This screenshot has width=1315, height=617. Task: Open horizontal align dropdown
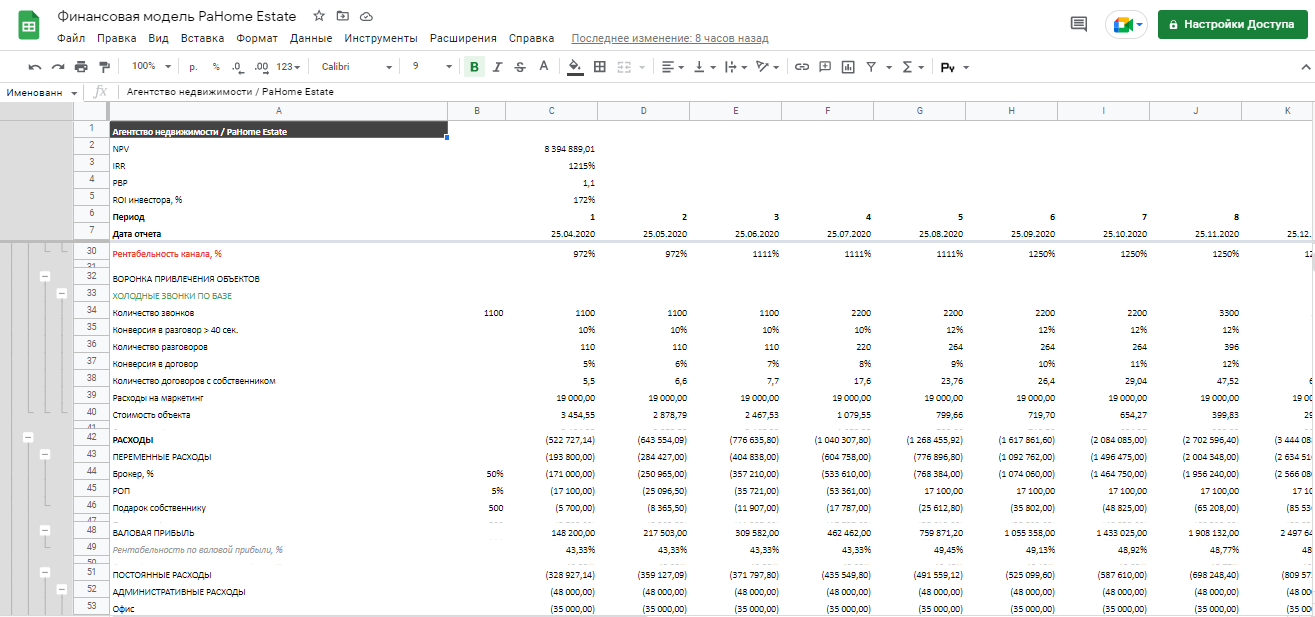(x=673, y=67)
